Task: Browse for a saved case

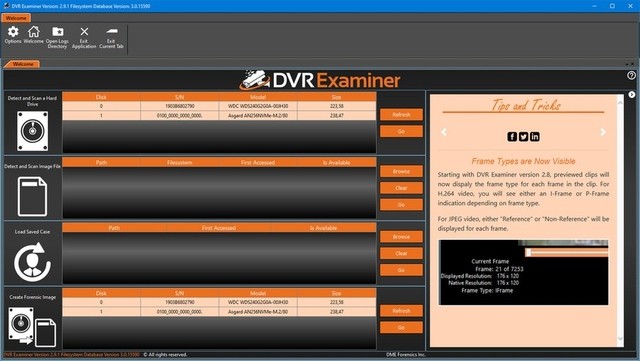Action: point(401,237)
